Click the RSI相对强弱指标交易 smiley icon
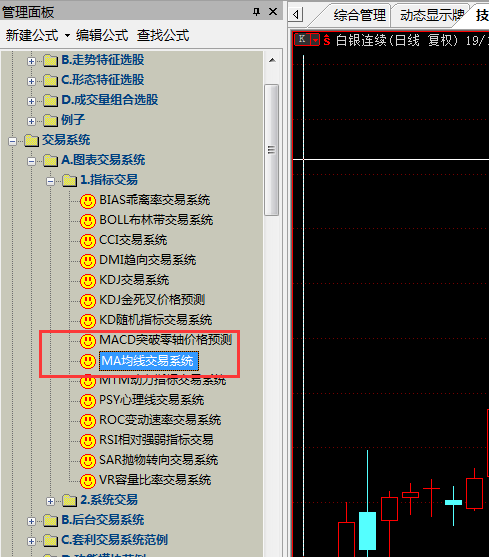 tap(88, 441)
